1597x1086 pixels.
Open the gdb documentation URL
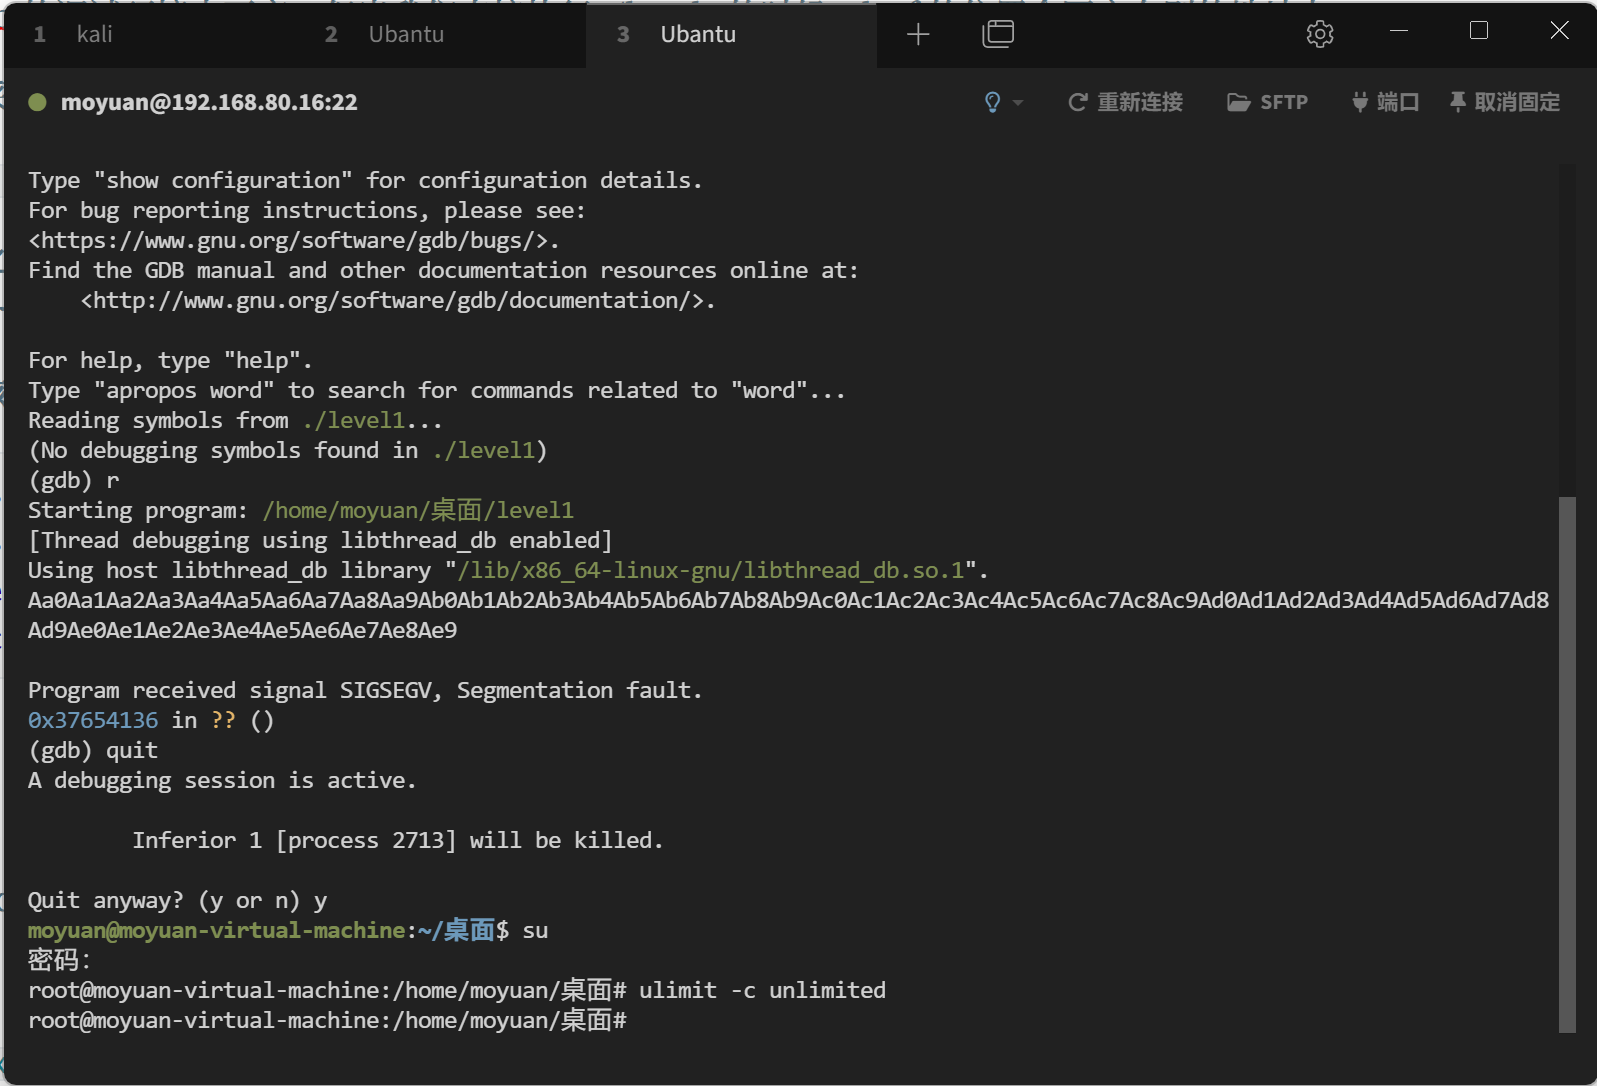click(x=397, y=301)
